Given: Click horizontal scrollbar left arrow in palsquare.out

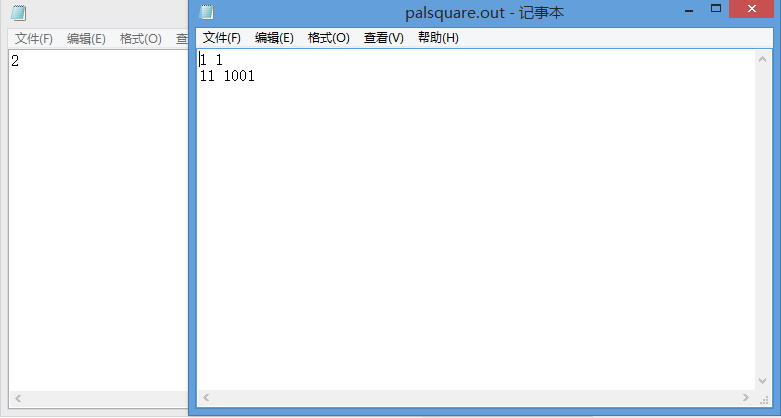Looking at the screenshot, I should pos(206,398).
